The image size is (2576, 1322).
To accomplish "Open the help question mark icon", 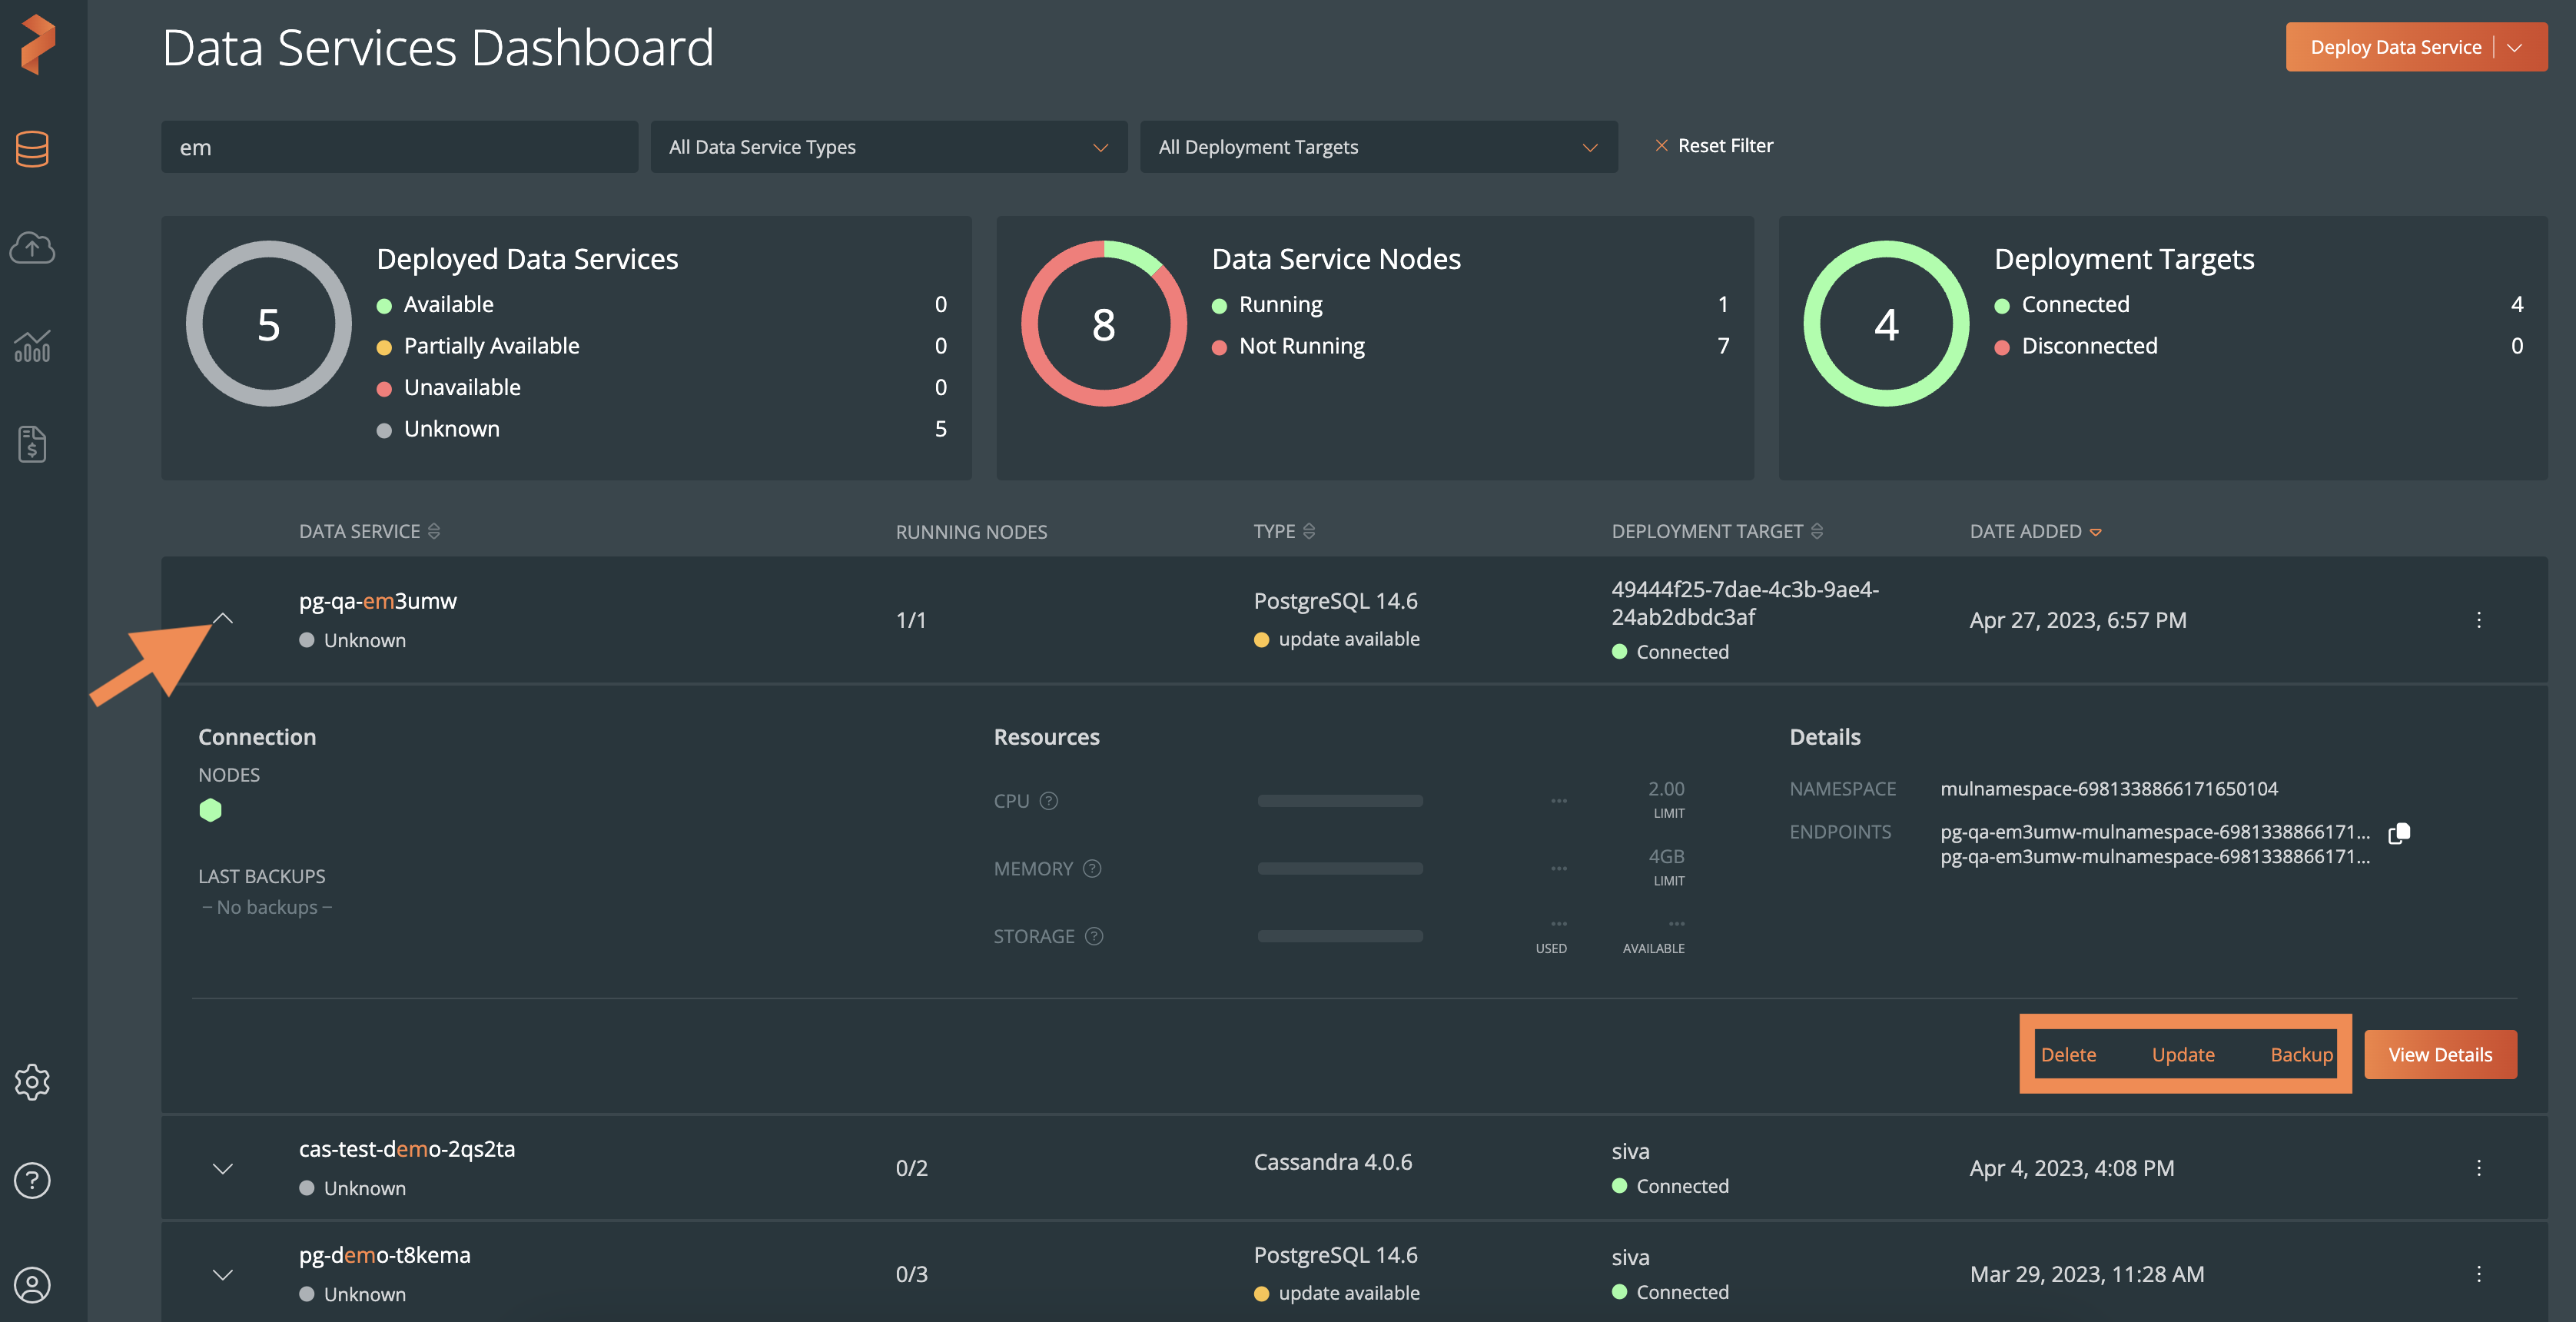I will tap(32, 1181).
